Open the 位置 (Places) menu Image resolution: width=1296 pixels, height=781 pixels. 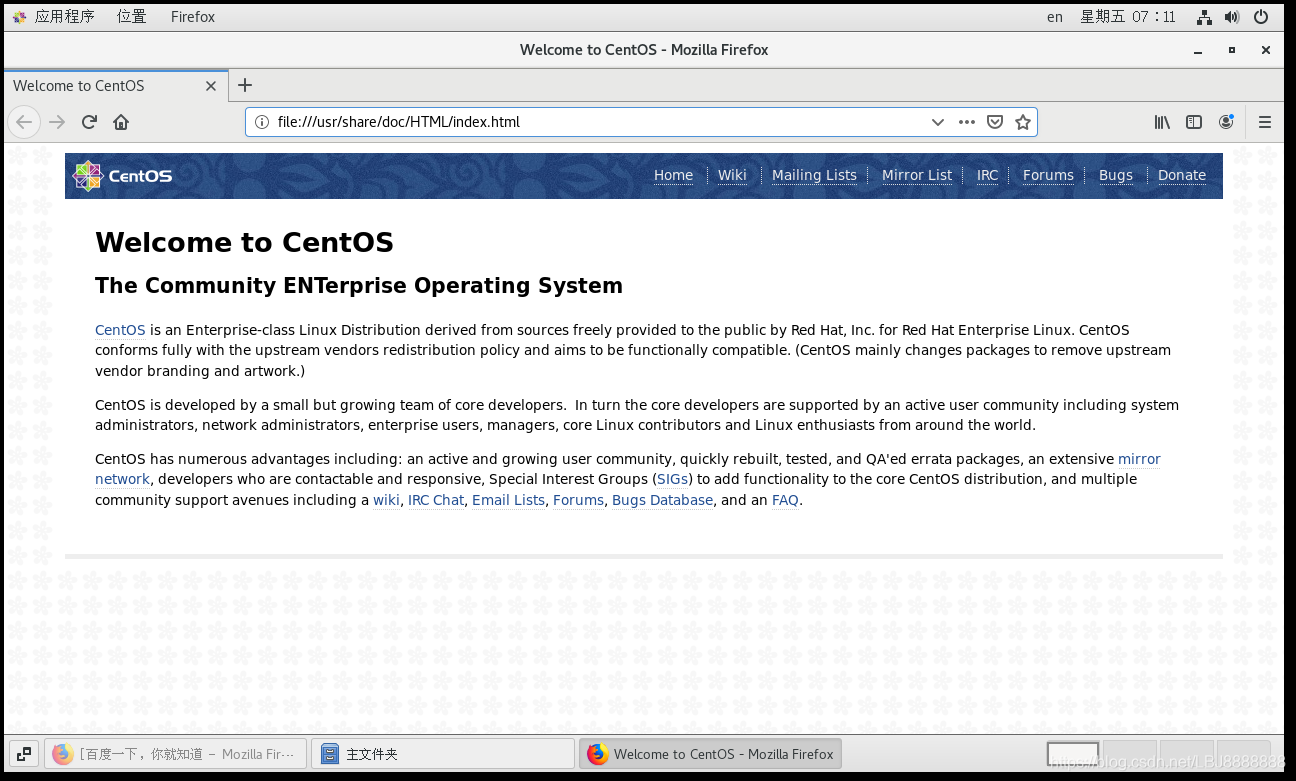point(131,16)
